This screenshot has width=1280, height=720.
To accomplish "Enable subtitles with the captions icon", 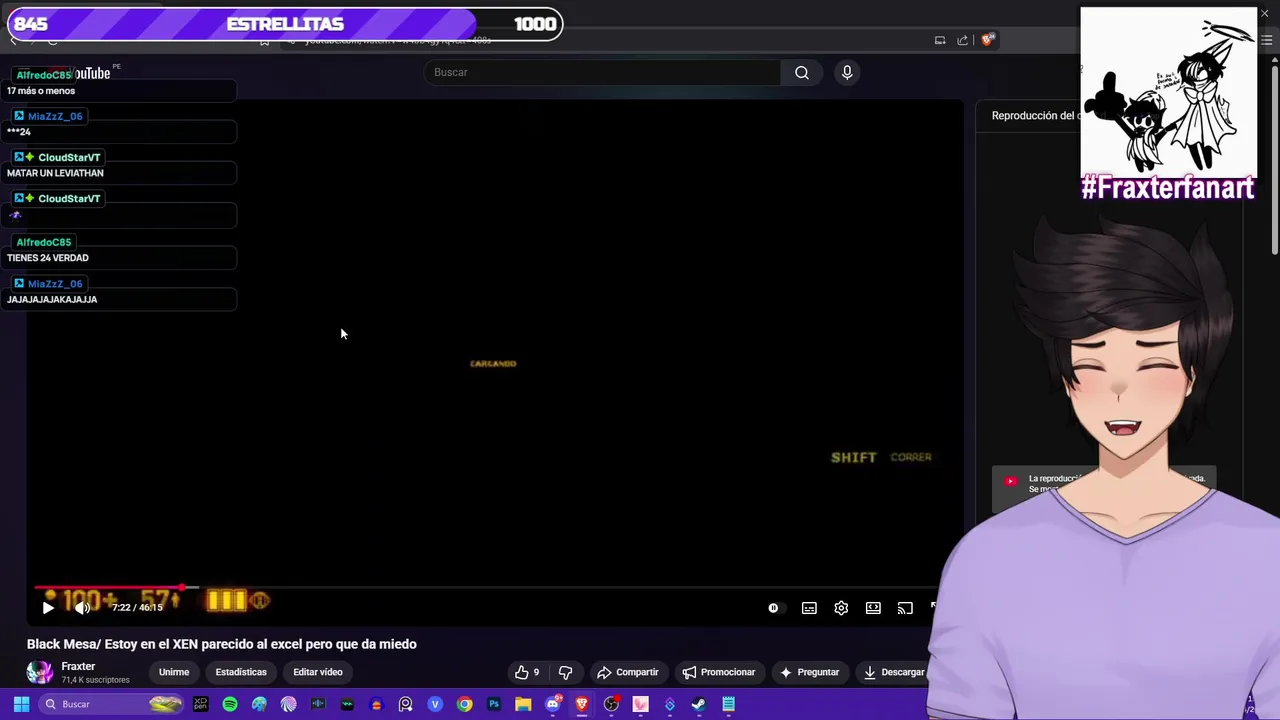I will 809,608.
